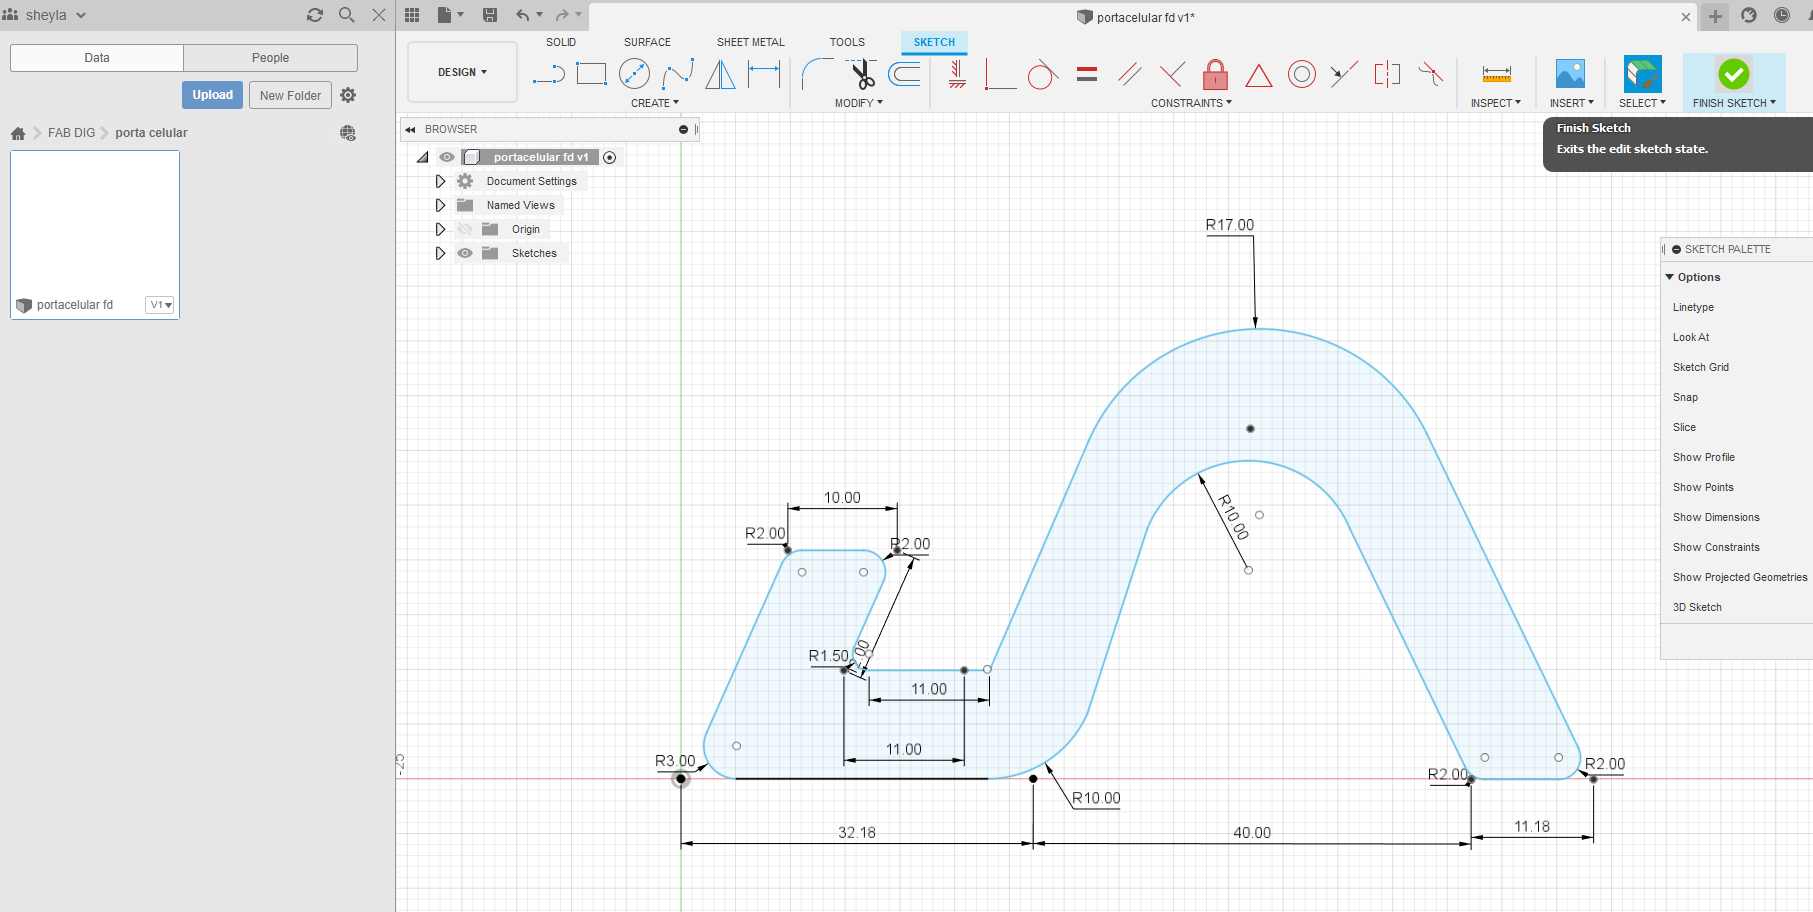Select the Fit Point Spline tool
This screenshot has height=912, width=1813.
coord(678,74)
